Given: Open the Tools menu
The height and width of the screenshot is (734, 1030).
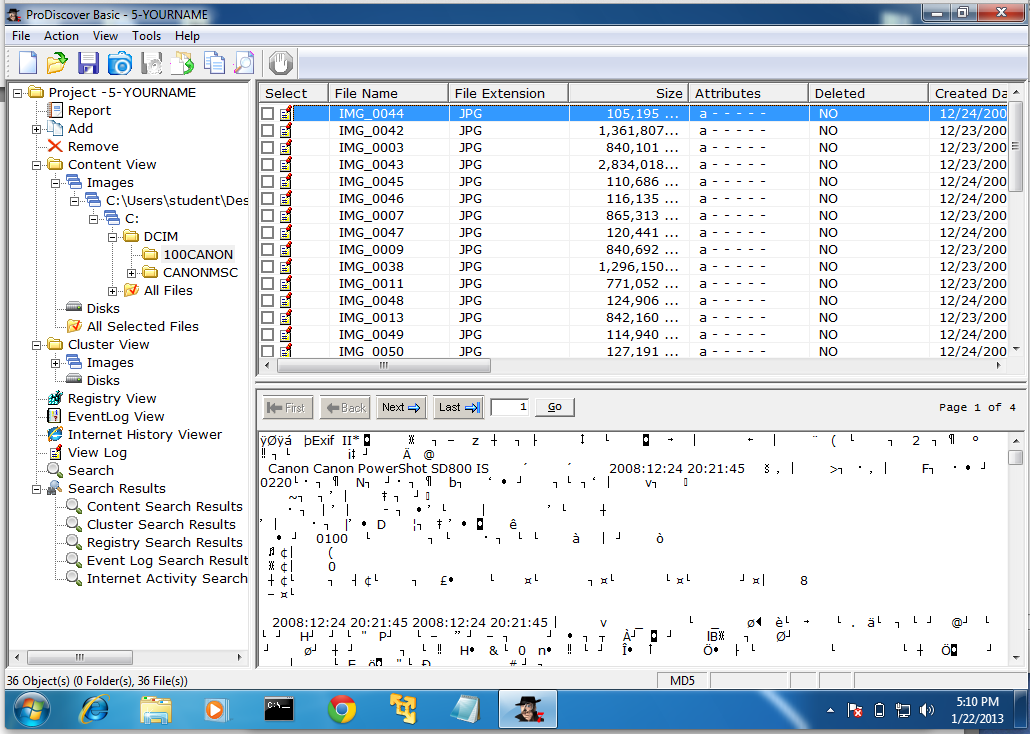Looking at the screenshot, I should coord(146,36).
